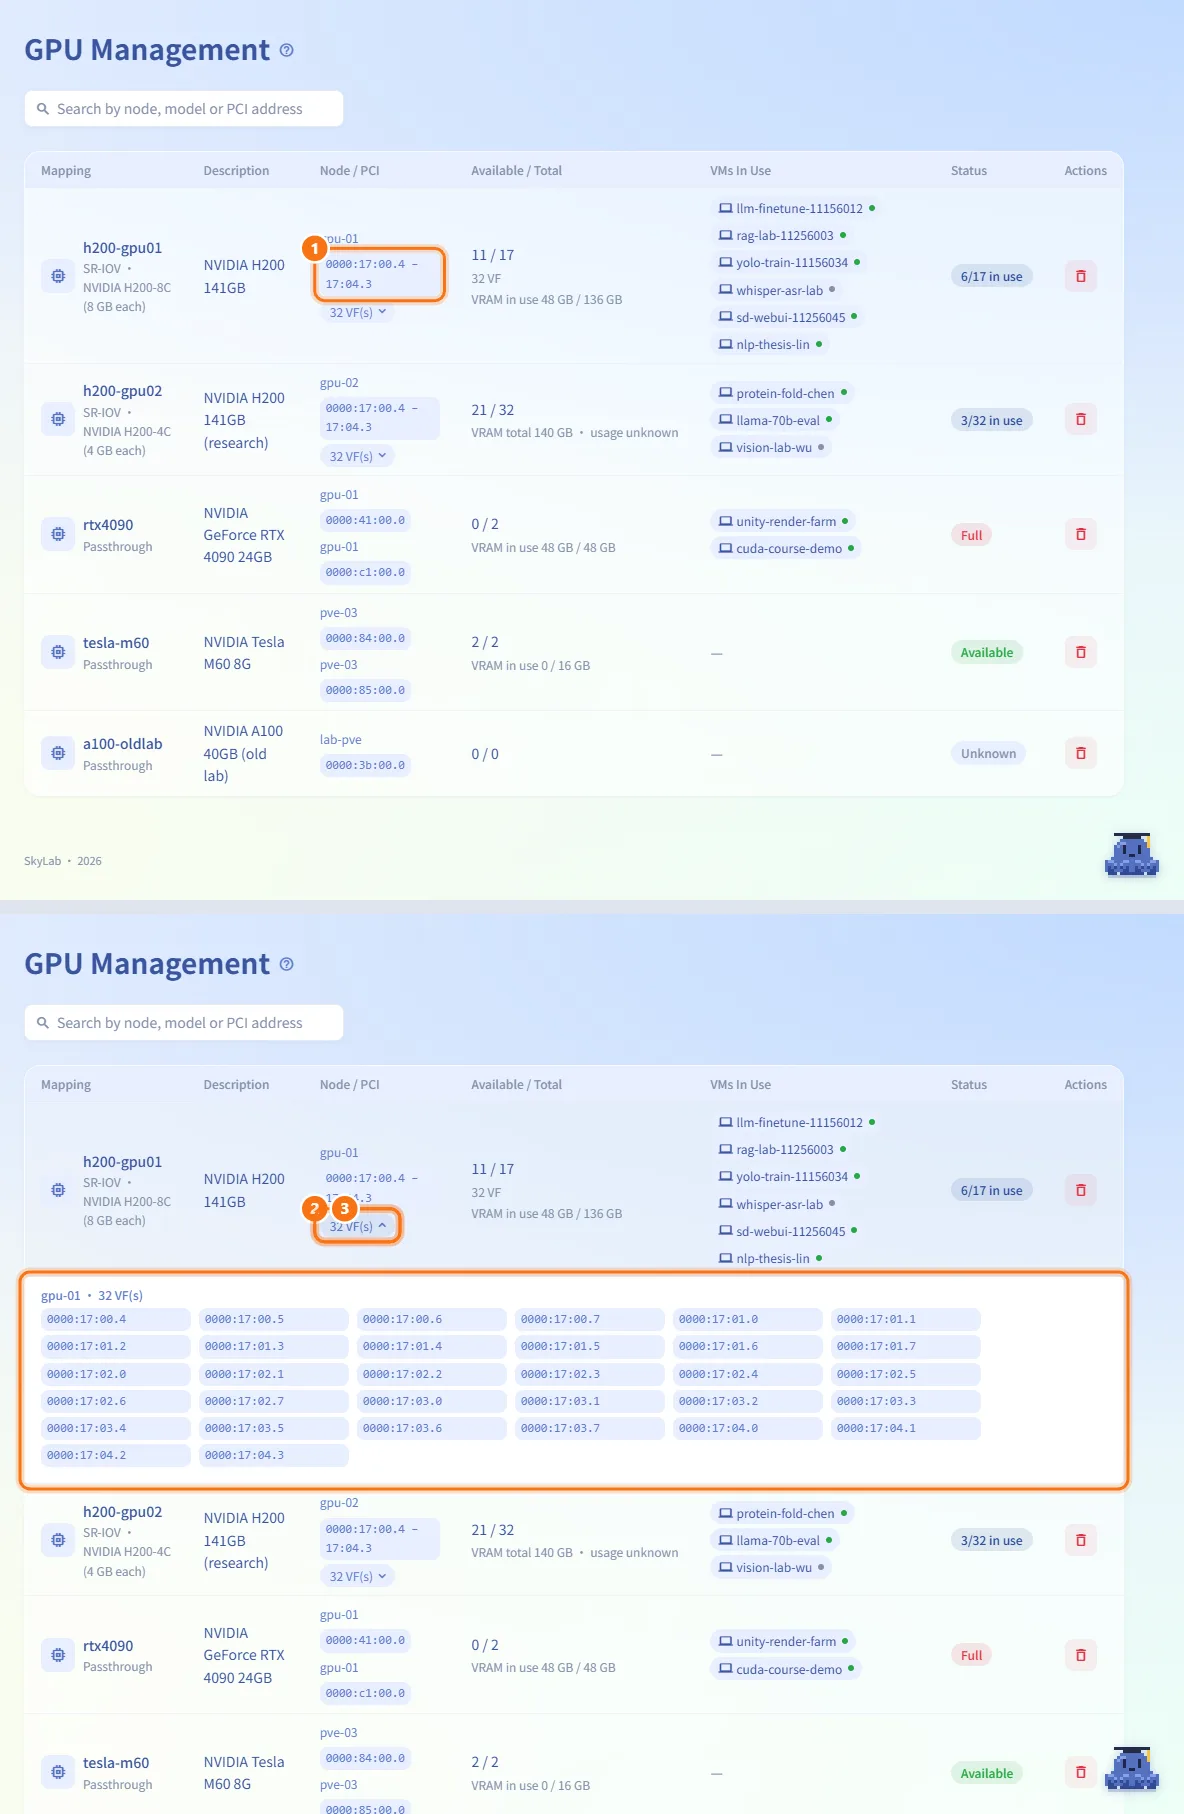The image size is (1184, 1814).
Task: Click the 6/17 in use badge in upper view
Action: (991, 276)
